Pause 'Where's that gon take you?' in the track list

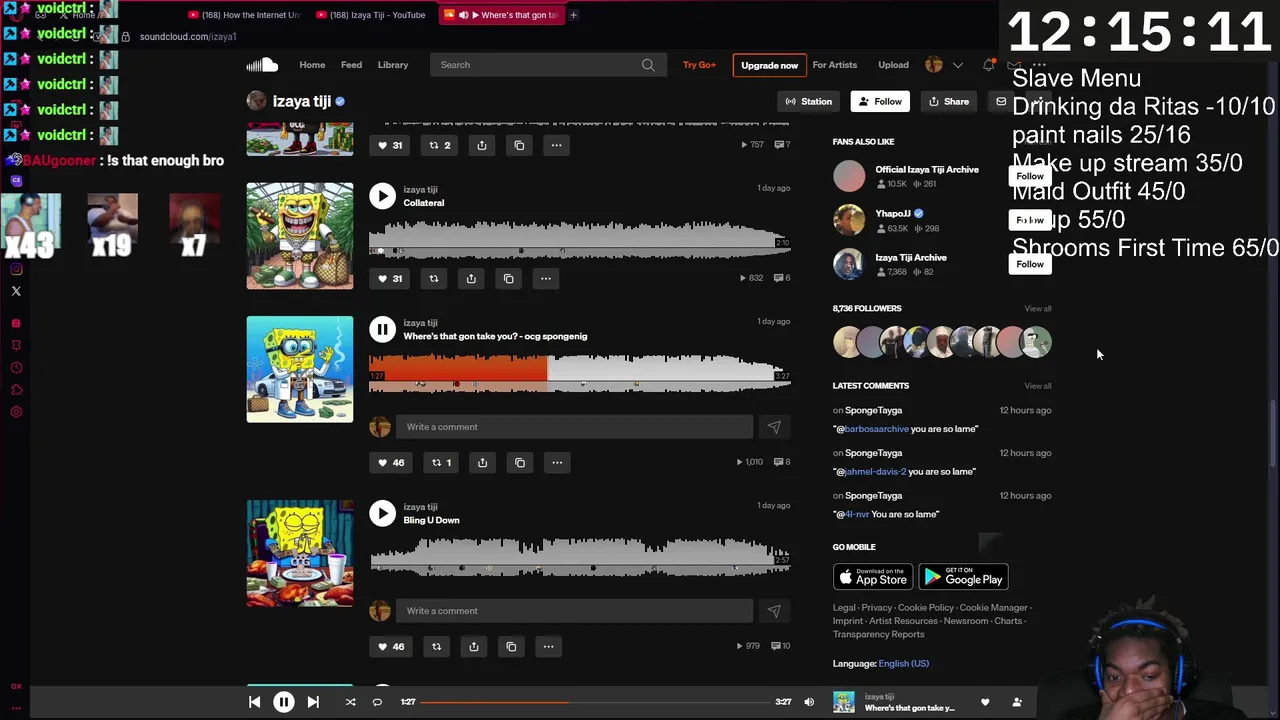click(382, 329)
